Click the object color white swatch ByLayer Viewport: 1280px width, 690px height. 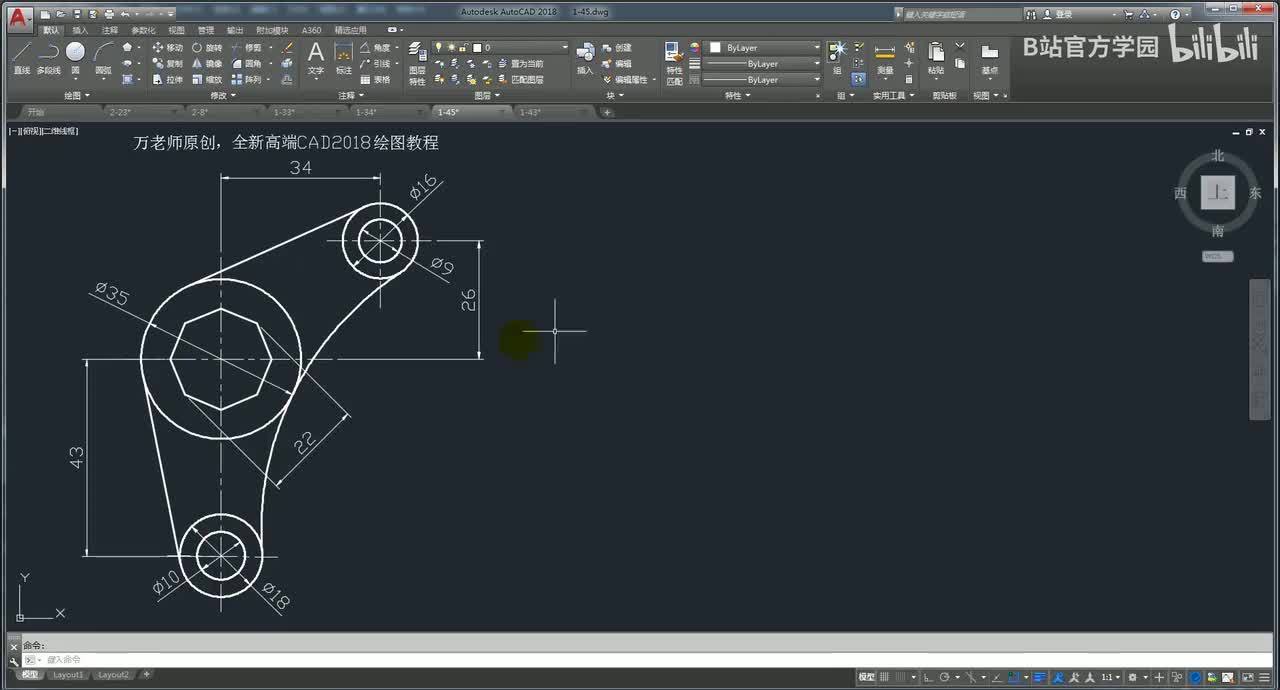[716, 47]
